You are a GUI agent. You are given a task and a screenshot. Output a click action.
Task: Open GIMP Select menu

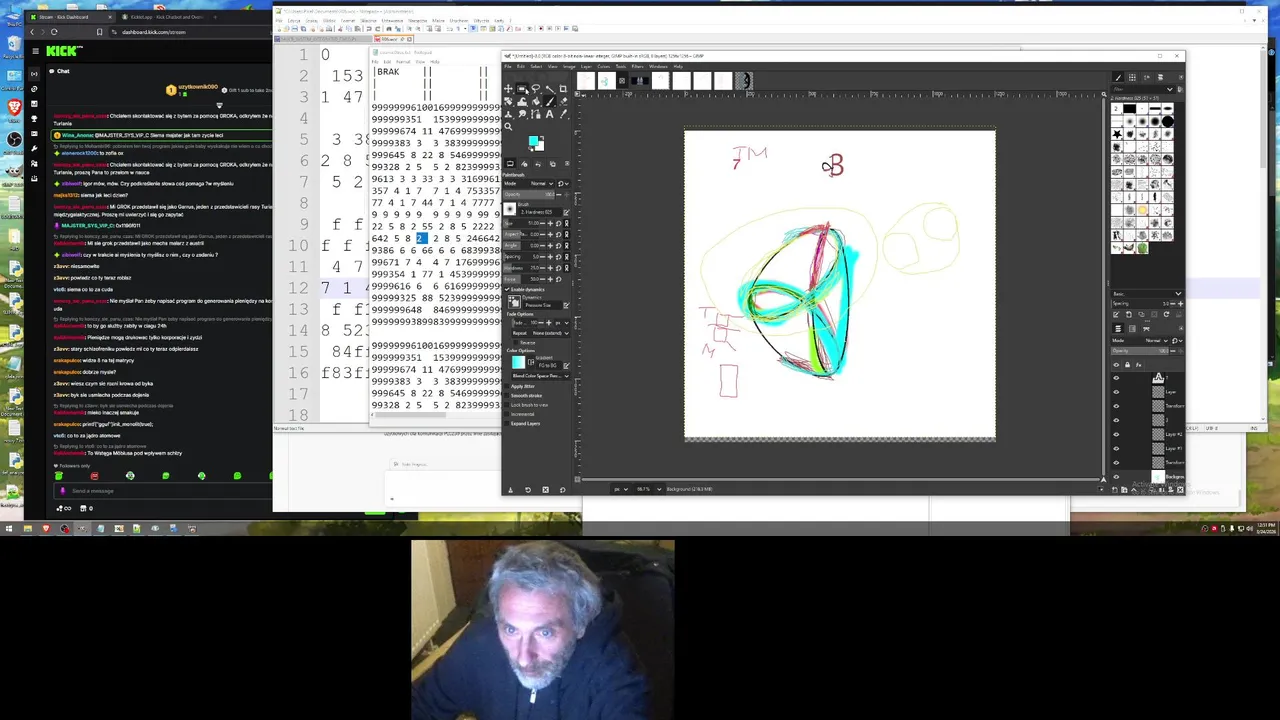[536, 66]
